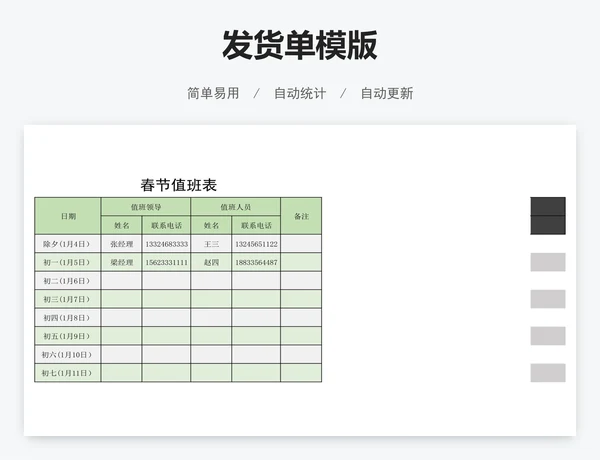
Task: Select the 日期 header cell
Action: coord(68,216)
